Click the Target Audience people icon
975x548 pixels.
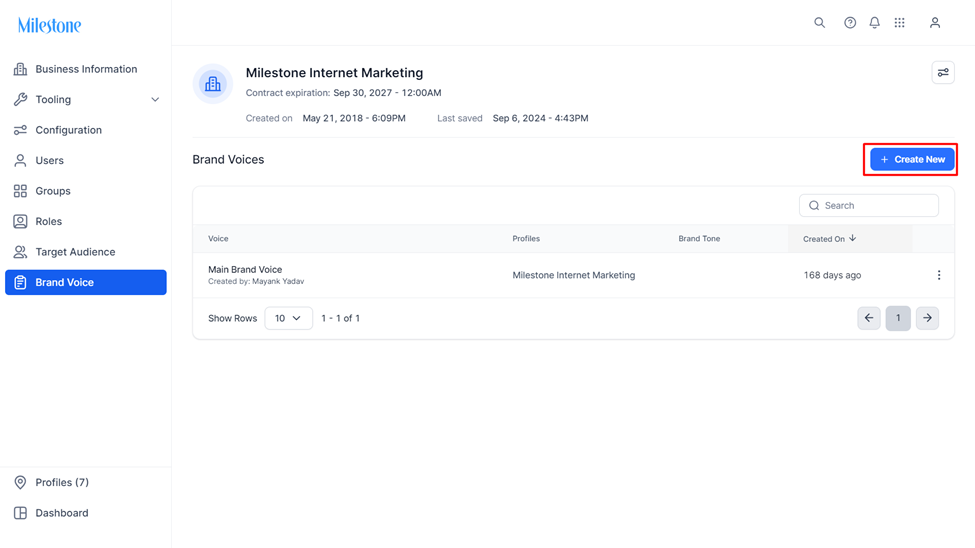[x=21, y=252]
